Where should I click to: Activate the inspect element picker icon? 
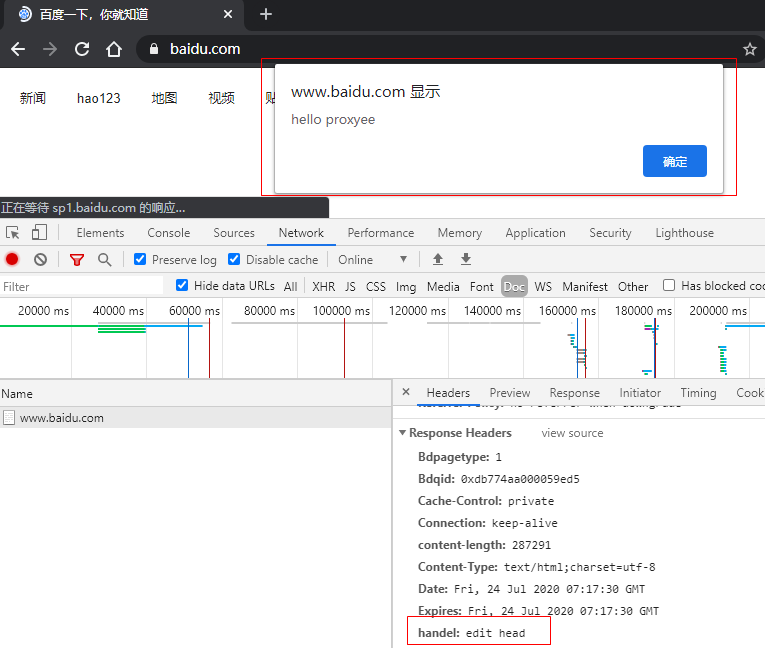point(13,233)
